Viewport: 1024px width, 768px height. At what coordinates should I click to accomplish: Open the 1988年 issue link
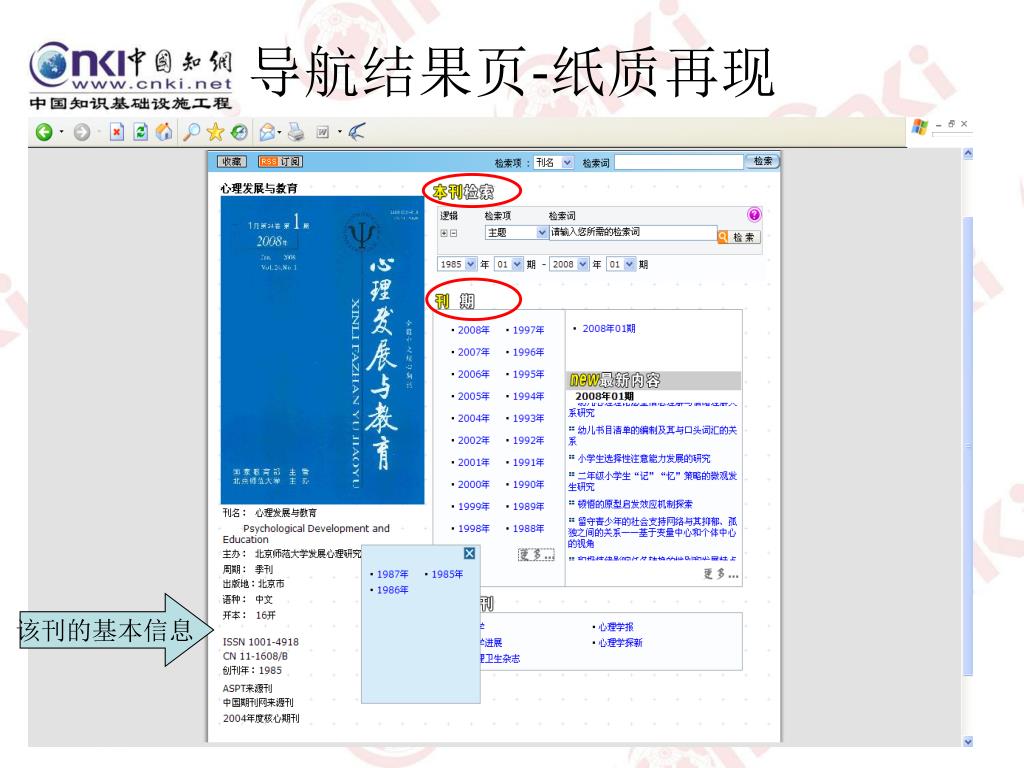(528, 528)
